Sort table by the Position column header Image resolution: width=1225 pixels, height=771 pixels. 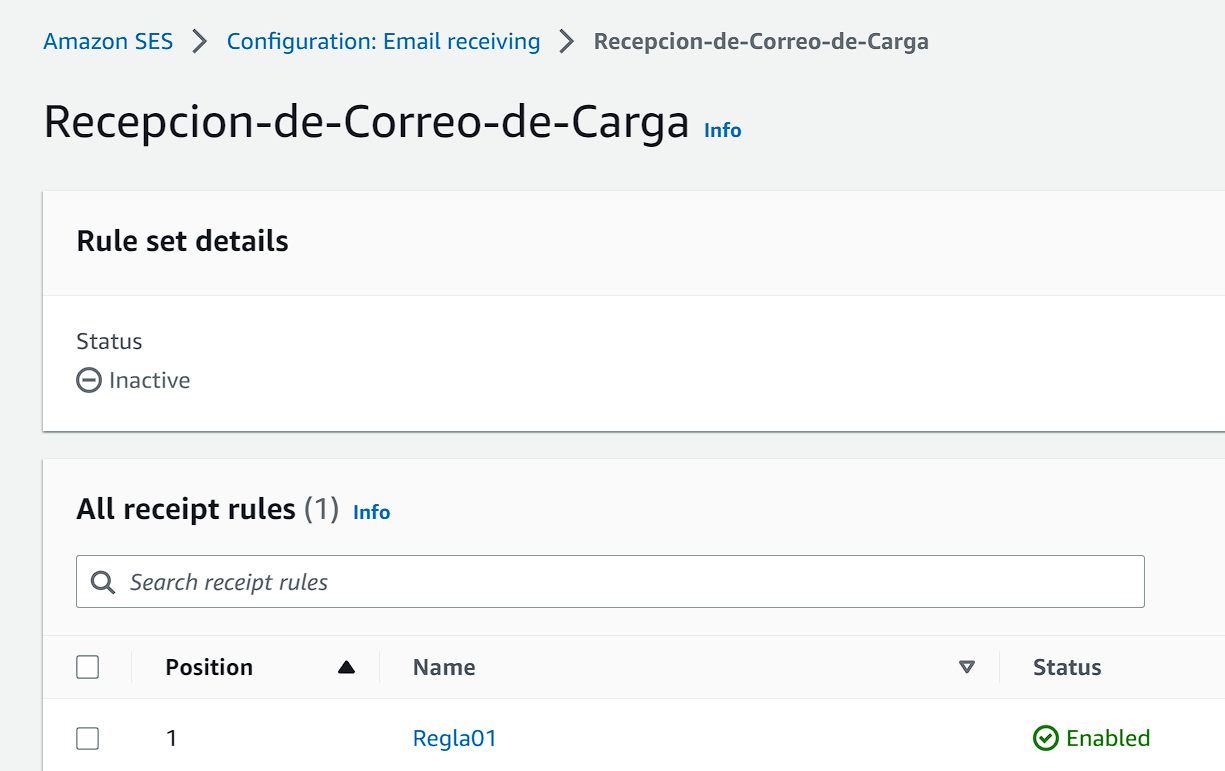pos(209,667)
